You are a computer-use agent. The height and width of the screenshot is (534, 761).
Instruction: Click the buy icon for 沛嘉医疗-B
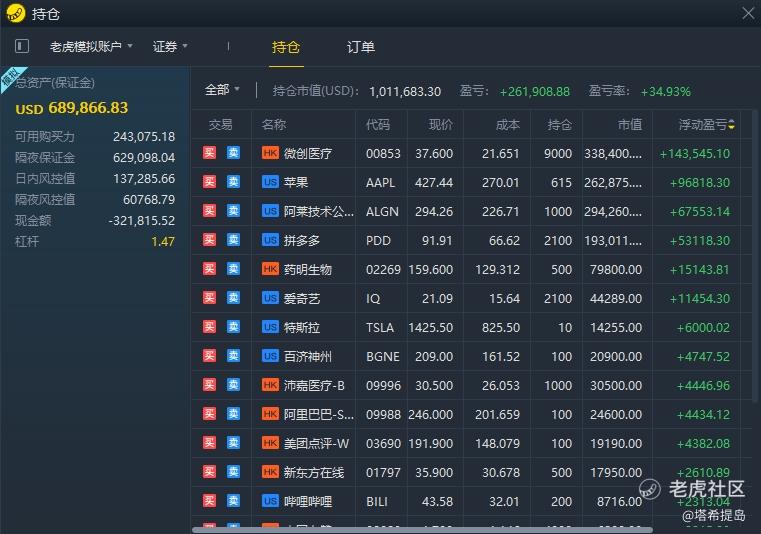209,385
